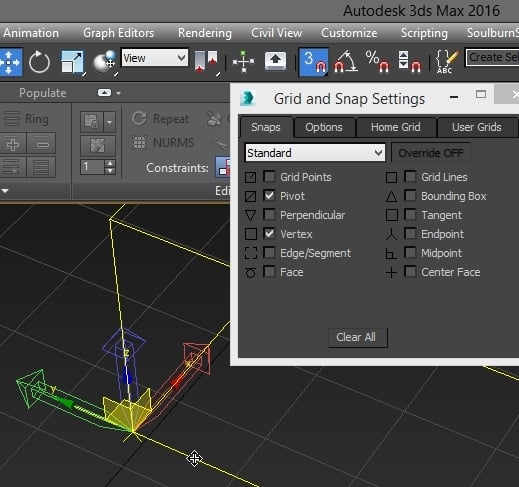Screen dimensions: 519x487
Task: Click the constraint icon beside Constraints label
Action: pos(224,167)
